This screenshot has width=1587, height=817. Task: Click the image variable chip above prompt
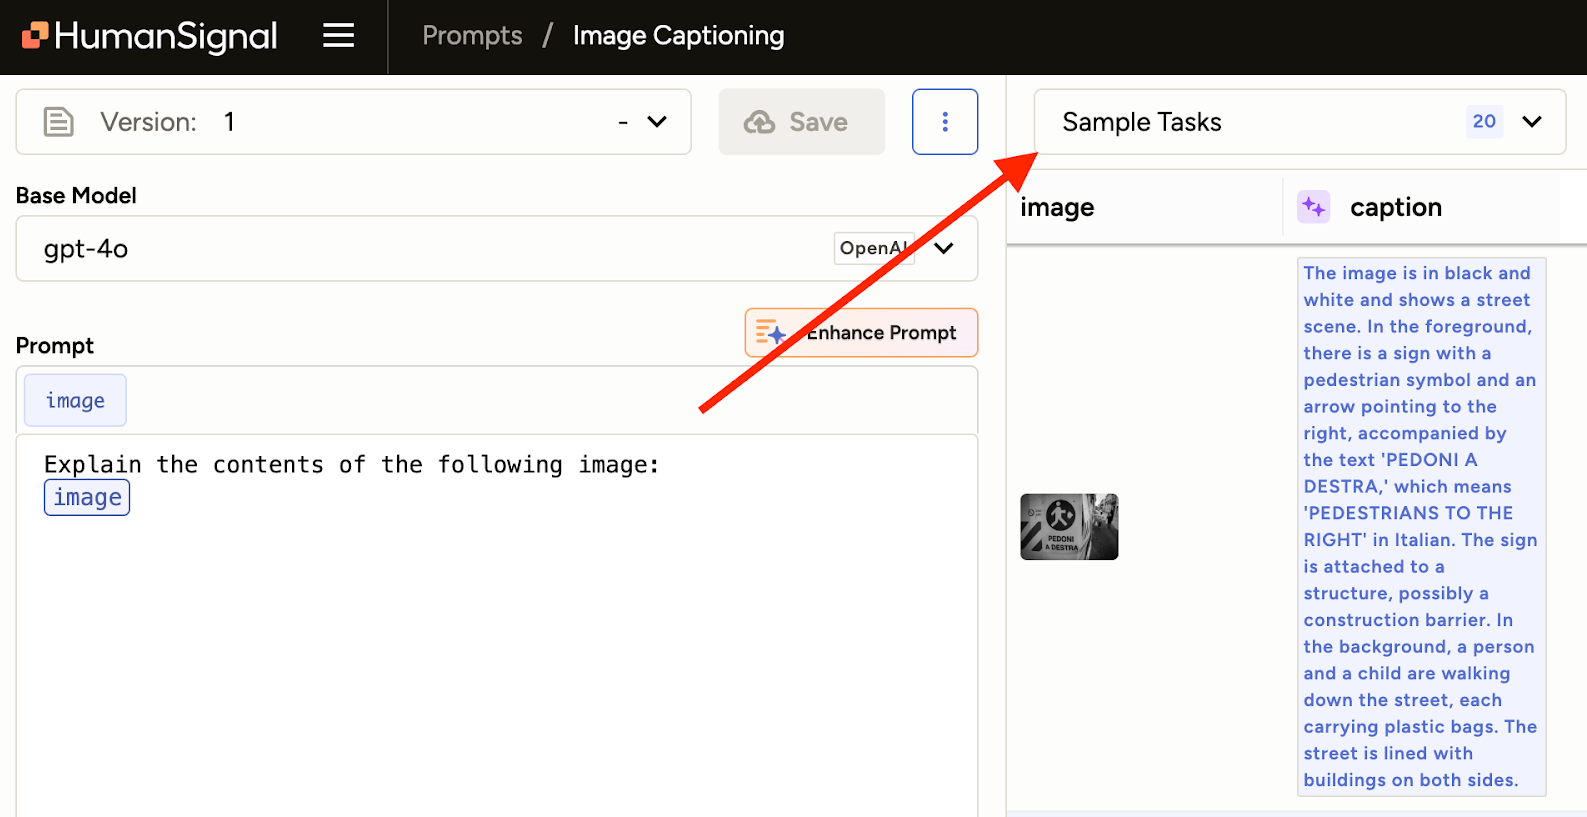click(75, 400)
